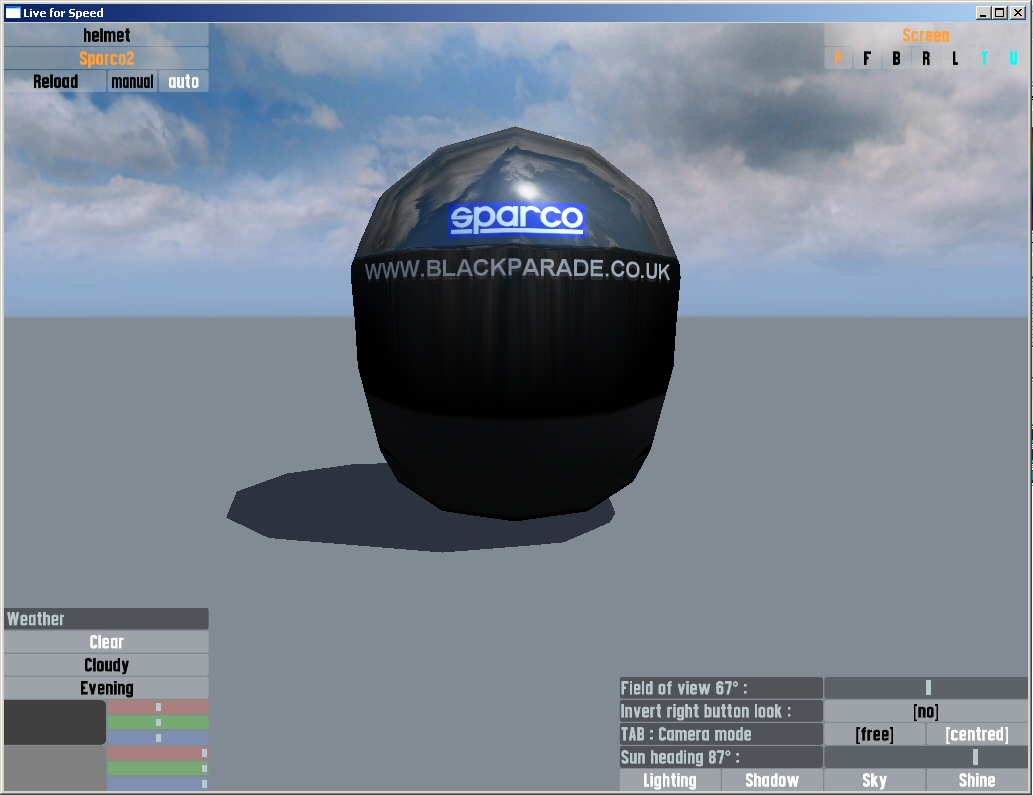
Task: Select the cyan U view button
Action: click(x=1013, y=58)
